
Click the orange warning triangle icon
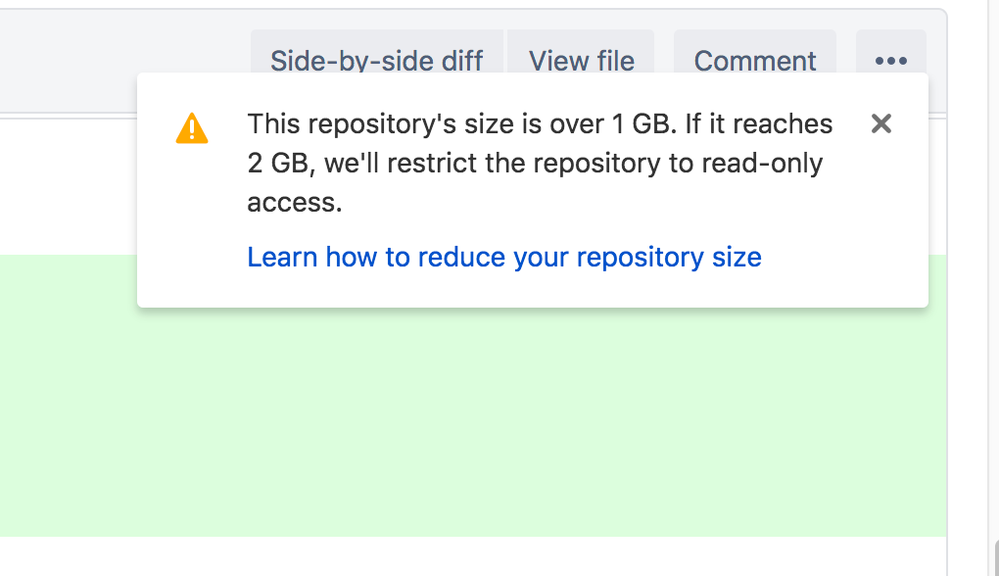pyautogui.click(x=192, y=129)
